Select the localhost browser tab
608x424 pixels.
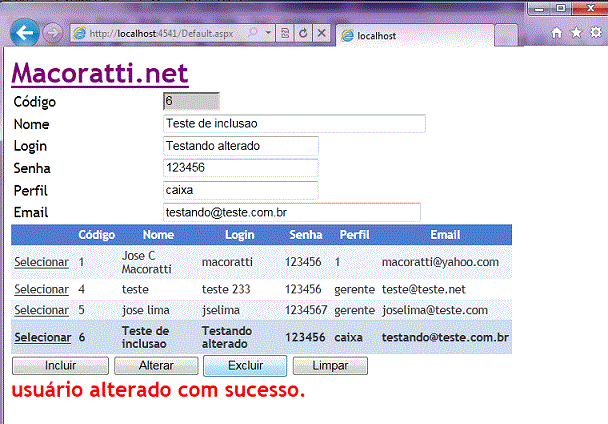pyautogui.click(x=415, y=36)
